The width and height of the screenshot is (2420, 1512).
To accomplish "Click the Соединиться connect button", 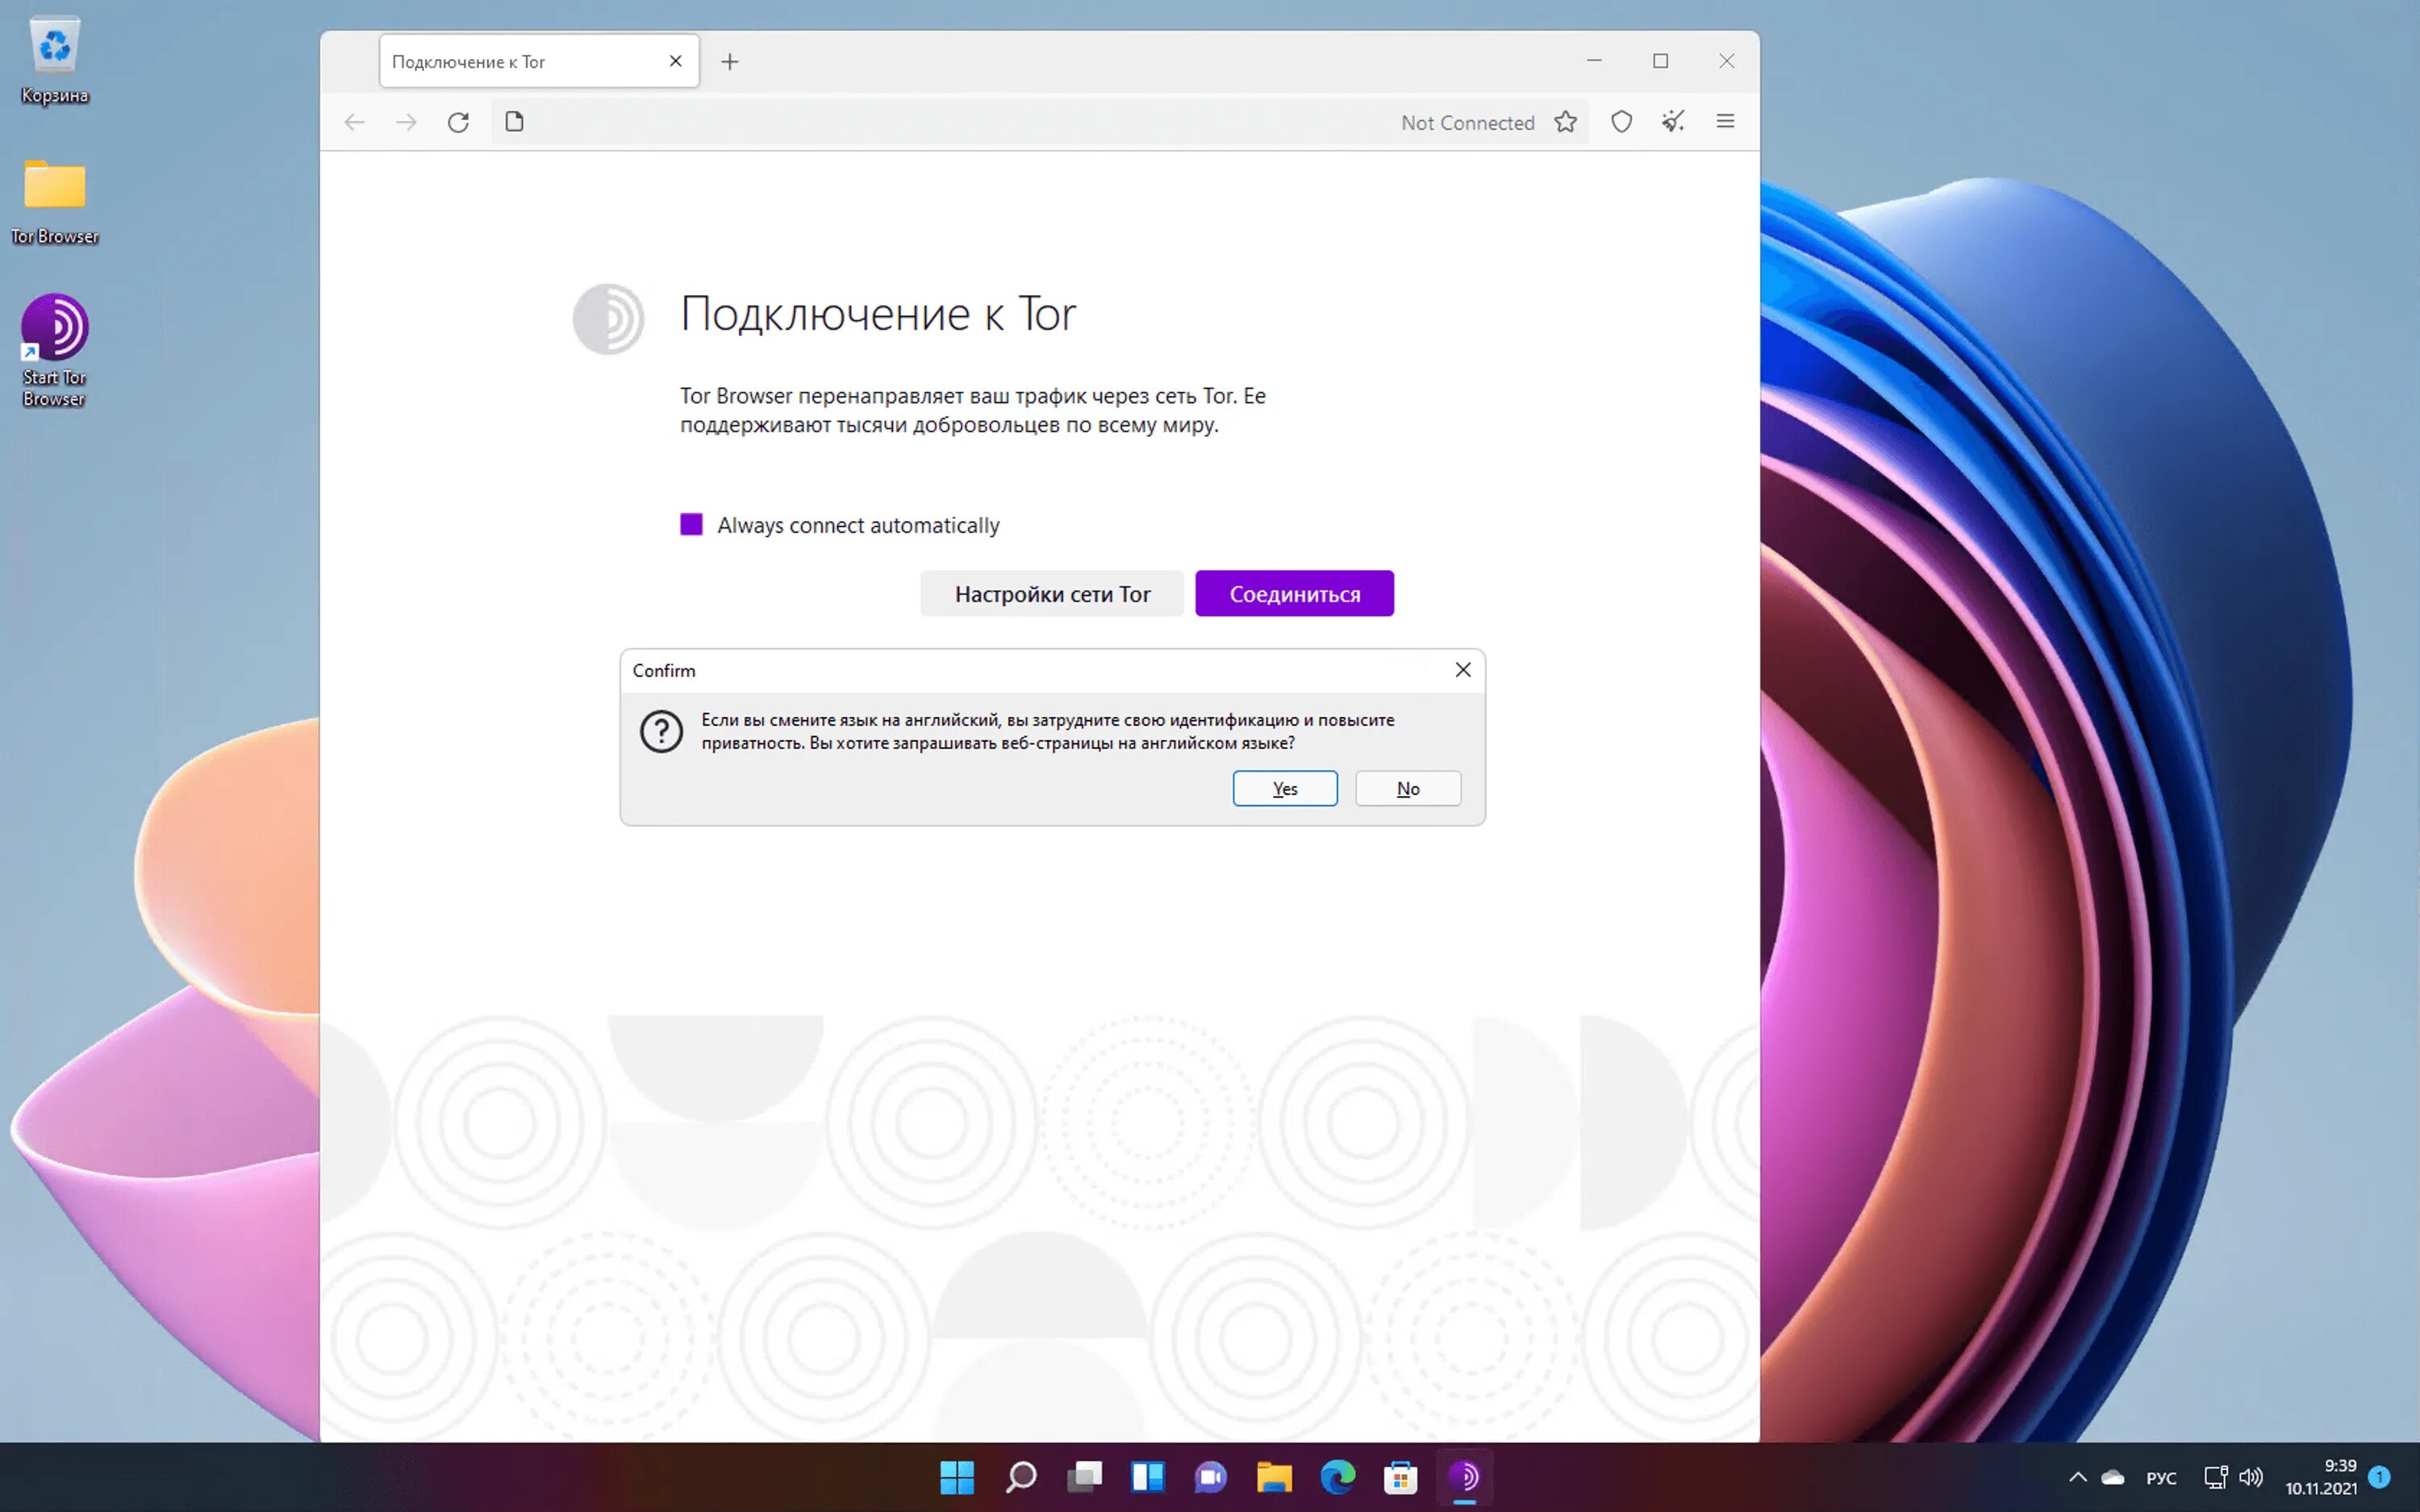I will click(x=1294, y=594).
